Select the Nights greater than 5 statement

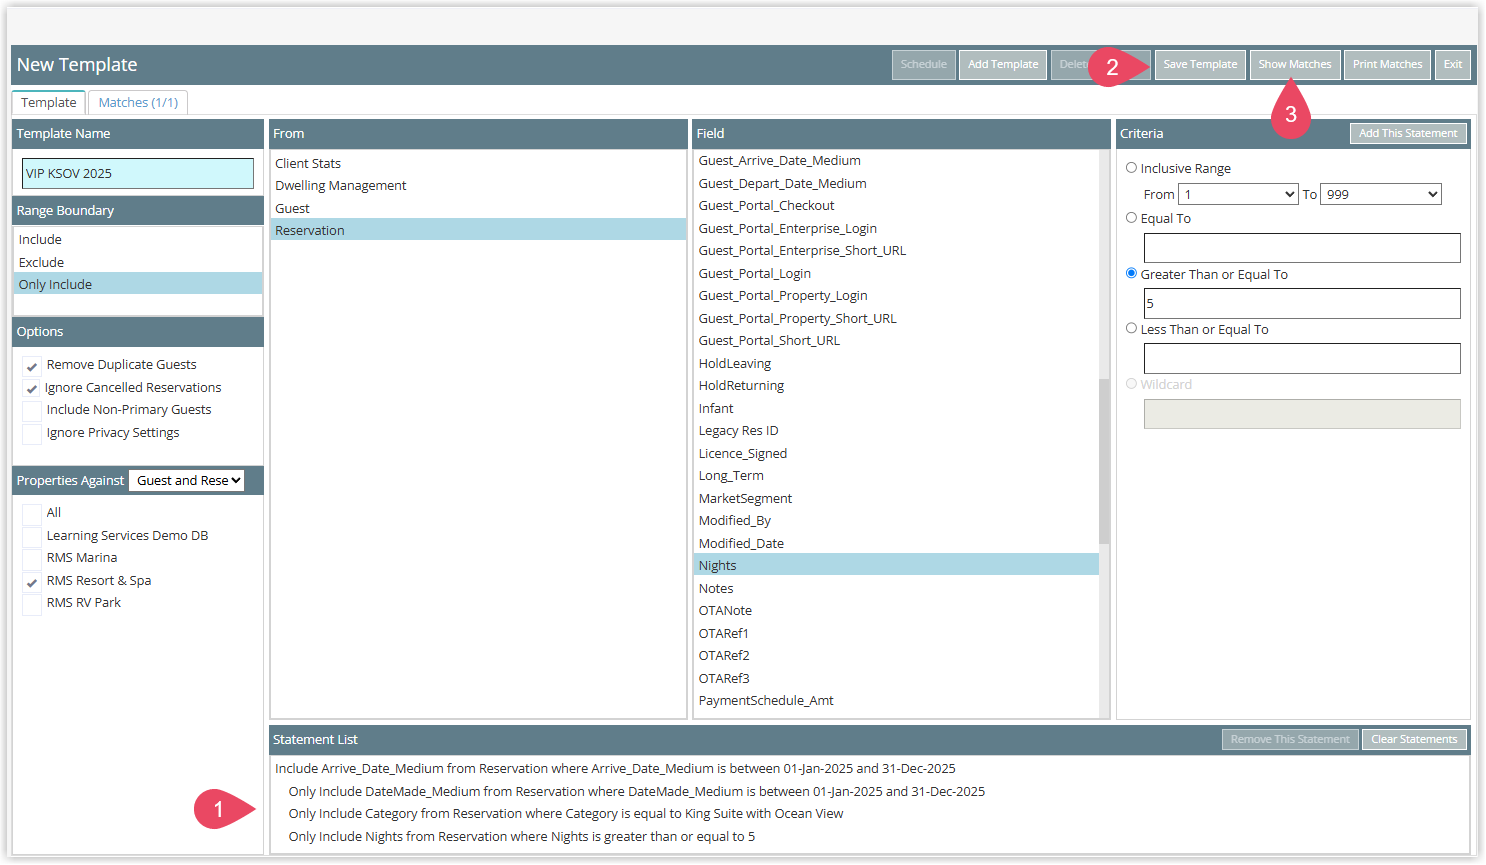[x=522, y=837]
